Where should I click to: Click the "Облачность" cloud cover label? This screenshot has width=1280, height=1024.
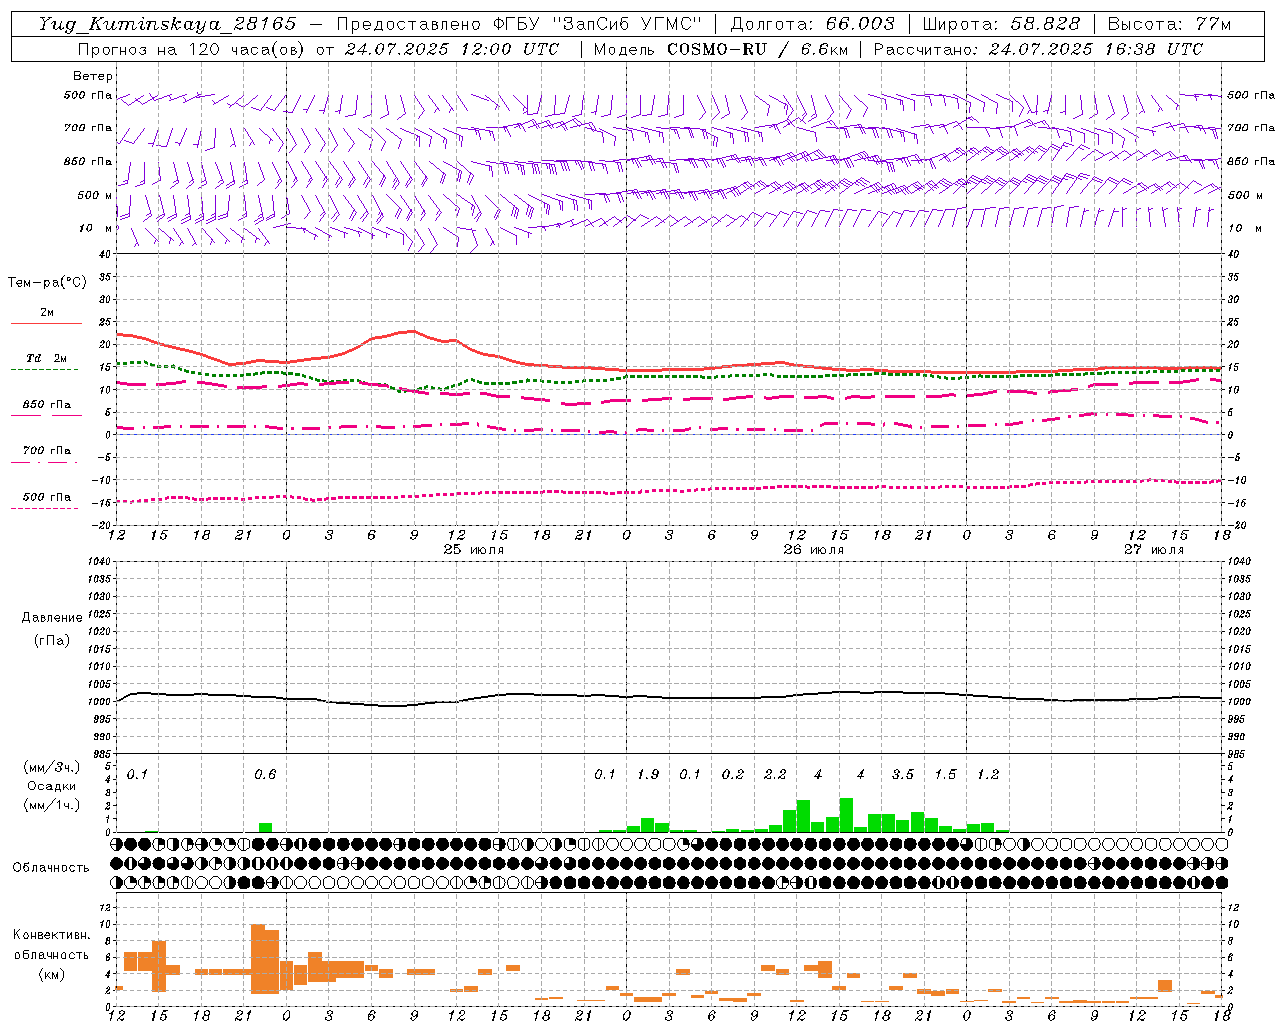tap(51, 868)
